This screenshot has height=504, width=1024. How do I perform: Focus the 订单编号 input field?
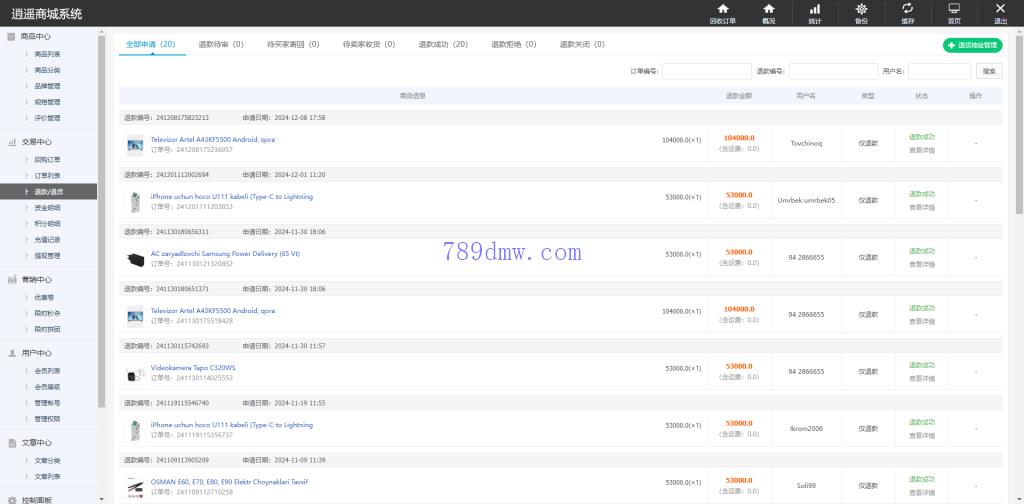707,72
